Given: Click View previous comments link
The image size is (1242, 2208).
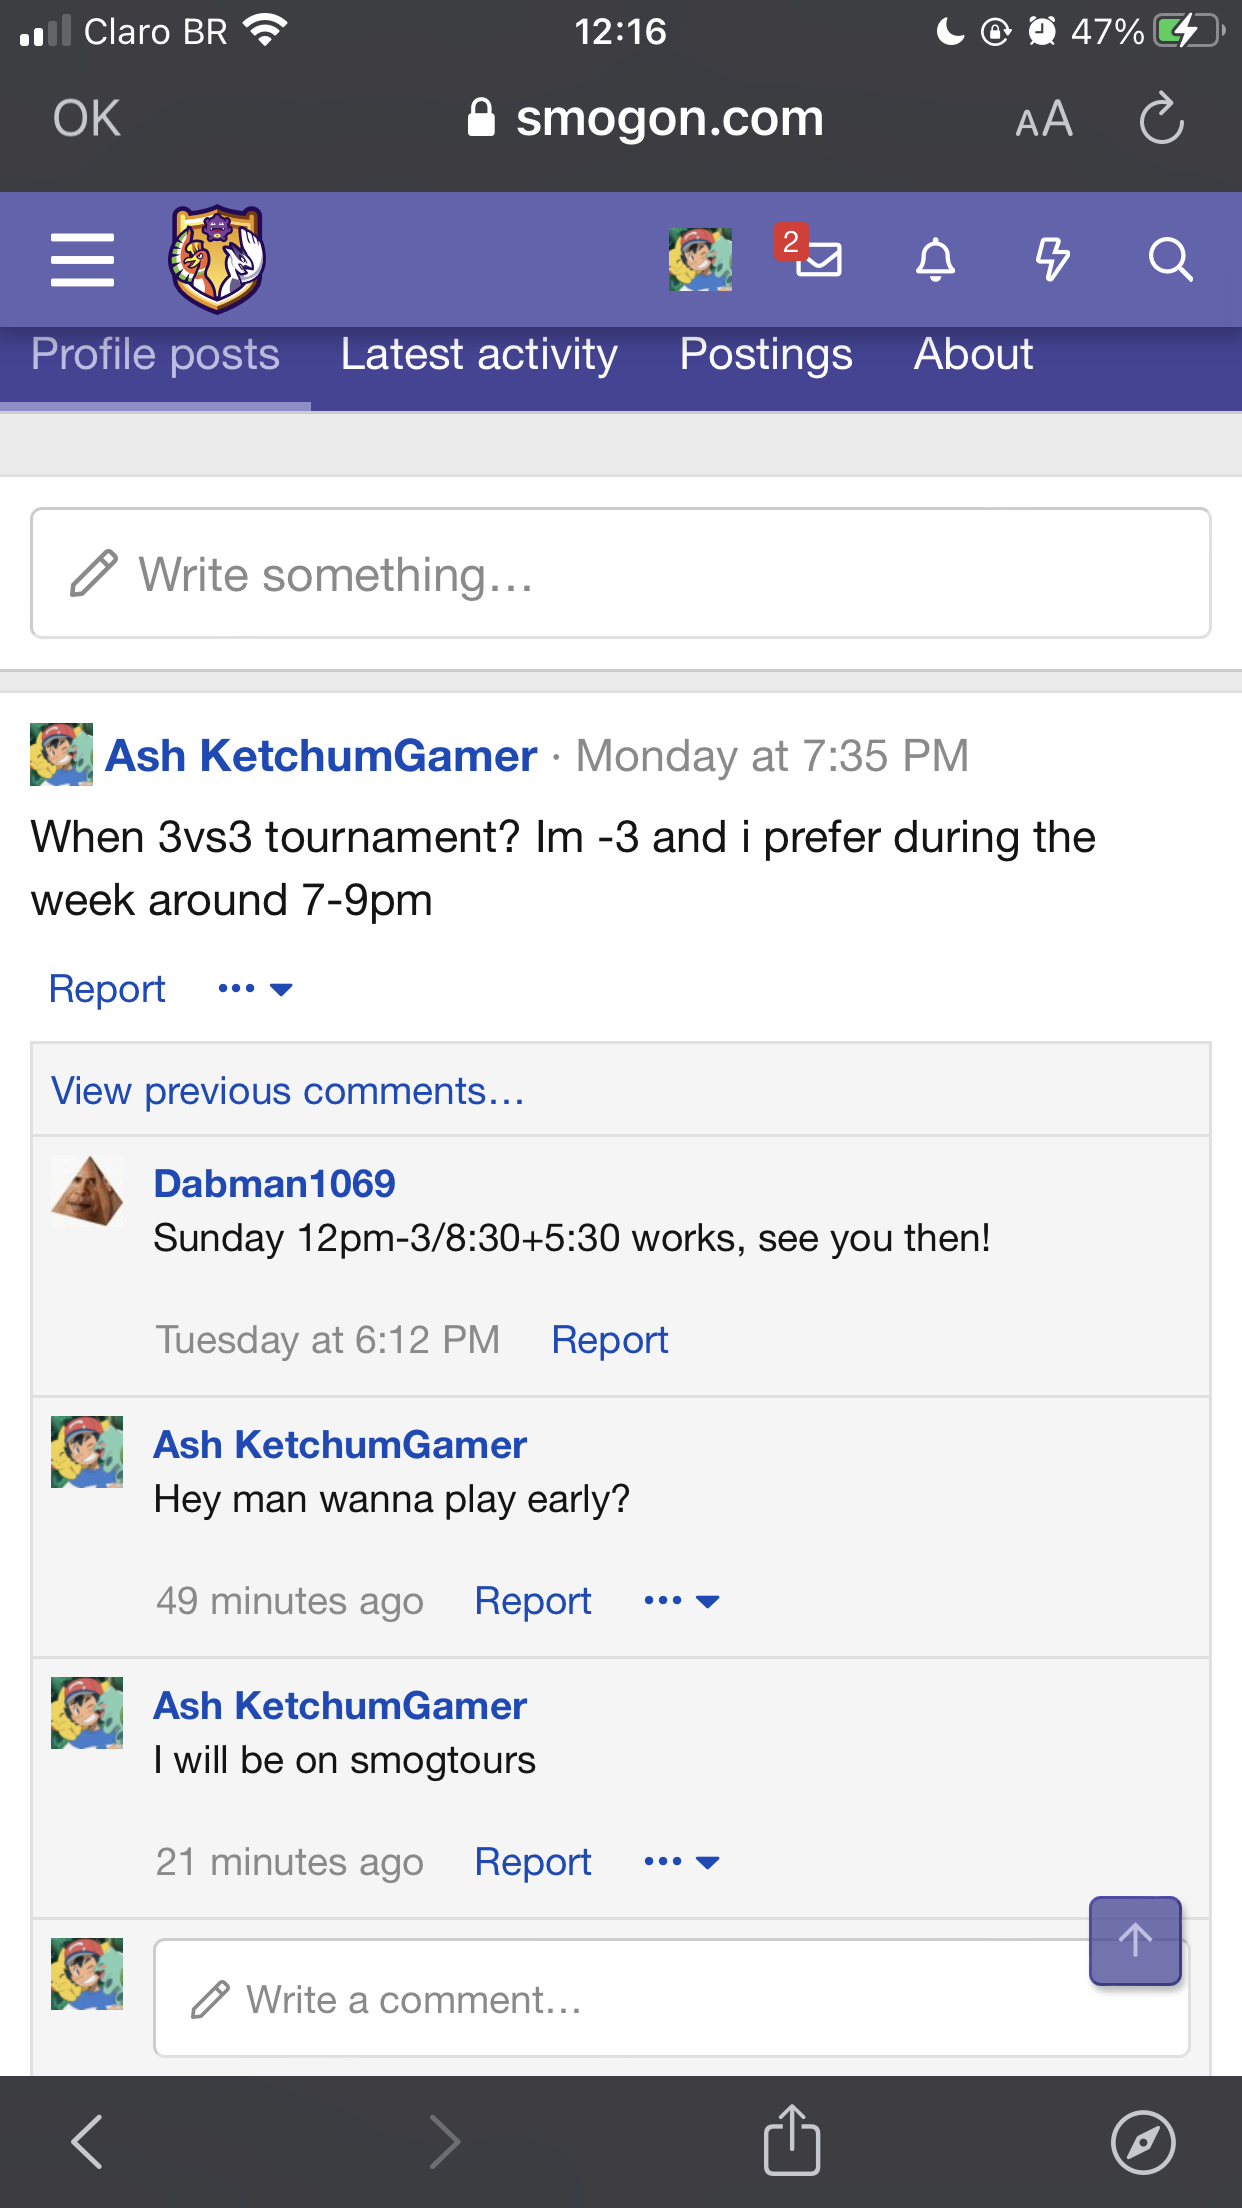Looking at the screenshot, I should click(288, 1091).
